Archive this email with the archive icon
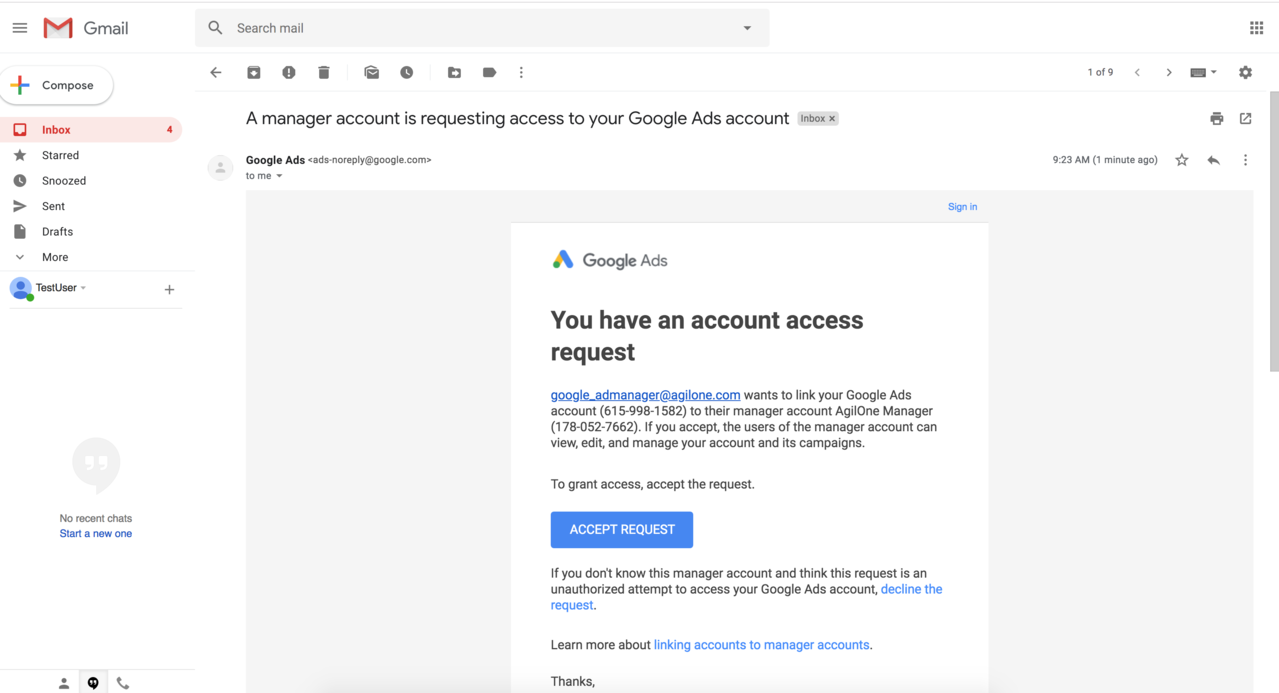The width and height of the screenshot is (1279, 693). [254, 73]
